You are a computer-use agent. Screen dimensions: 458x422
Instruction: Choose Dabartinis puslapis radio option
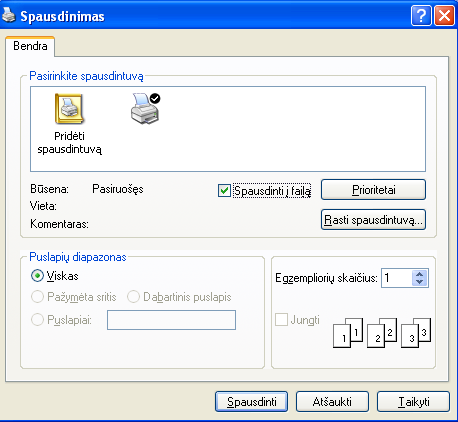tap(133, 297)
